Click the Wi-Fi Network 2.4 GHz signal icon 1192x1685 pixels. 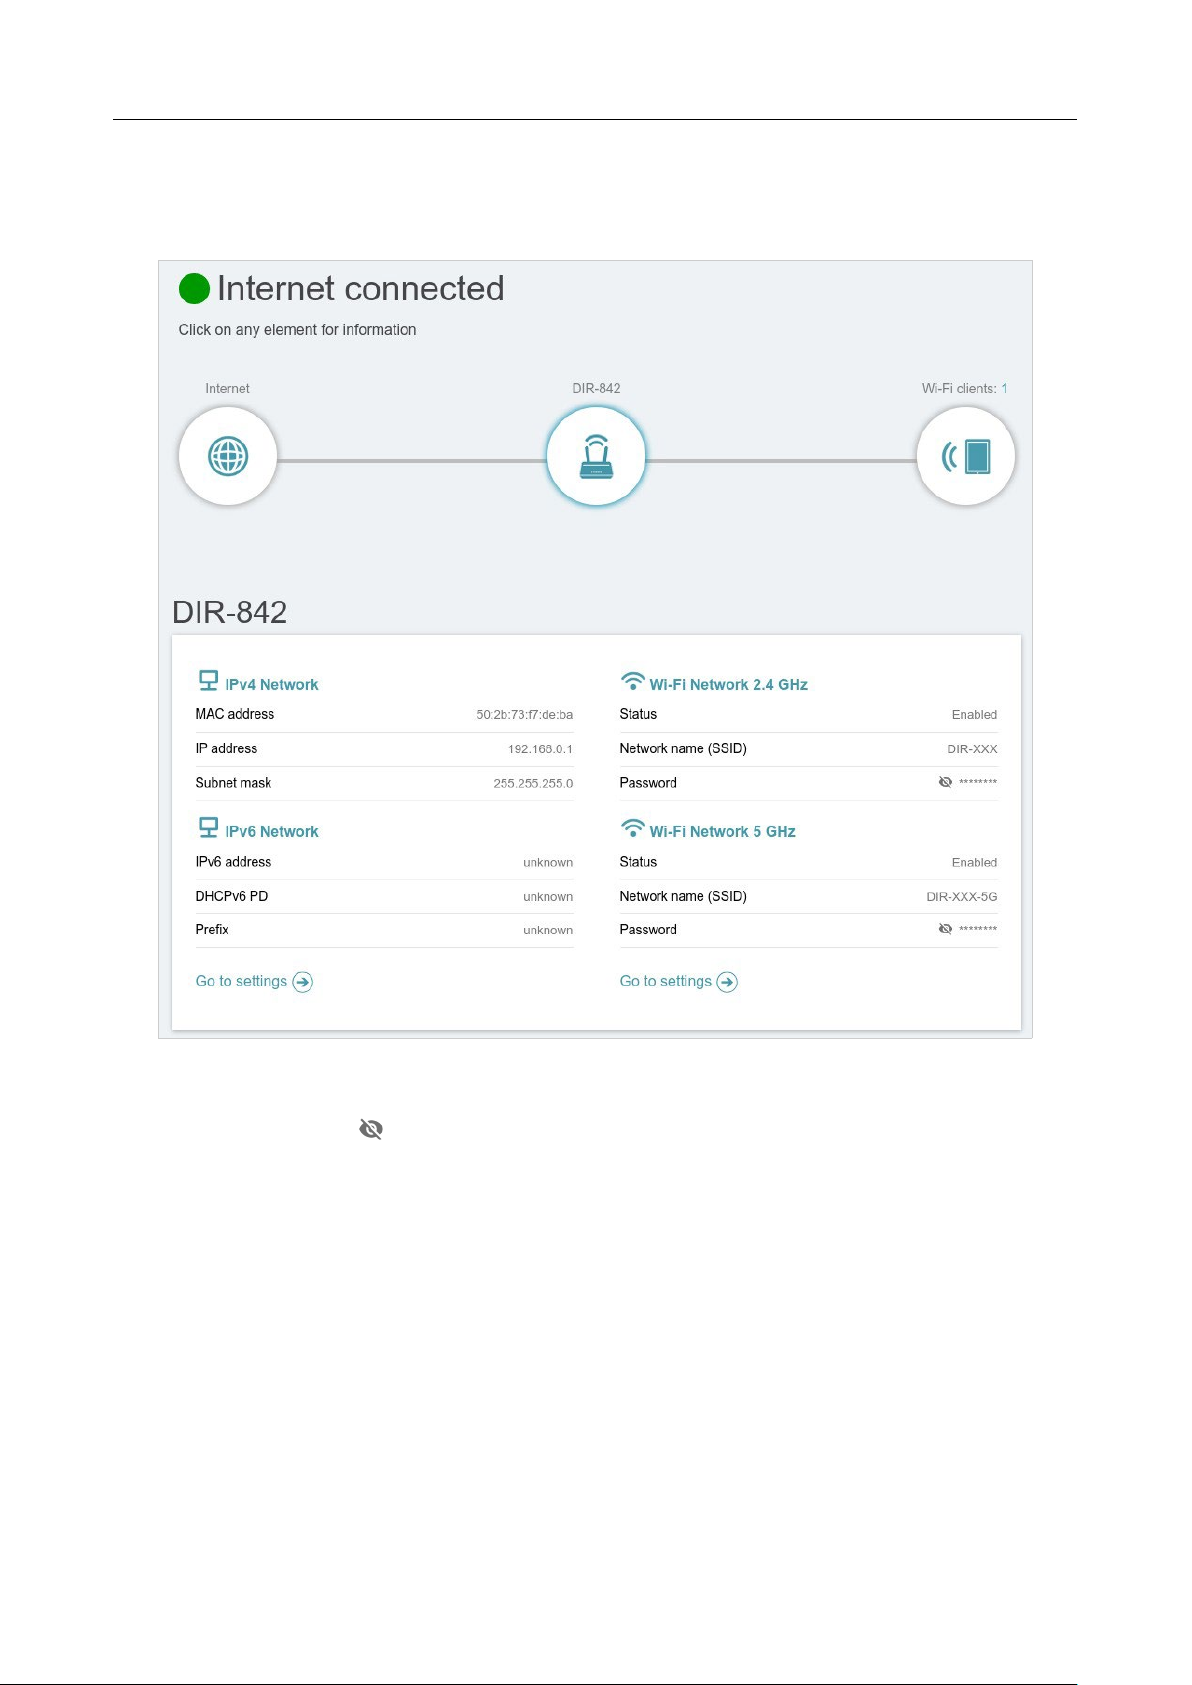coord(633,682)
